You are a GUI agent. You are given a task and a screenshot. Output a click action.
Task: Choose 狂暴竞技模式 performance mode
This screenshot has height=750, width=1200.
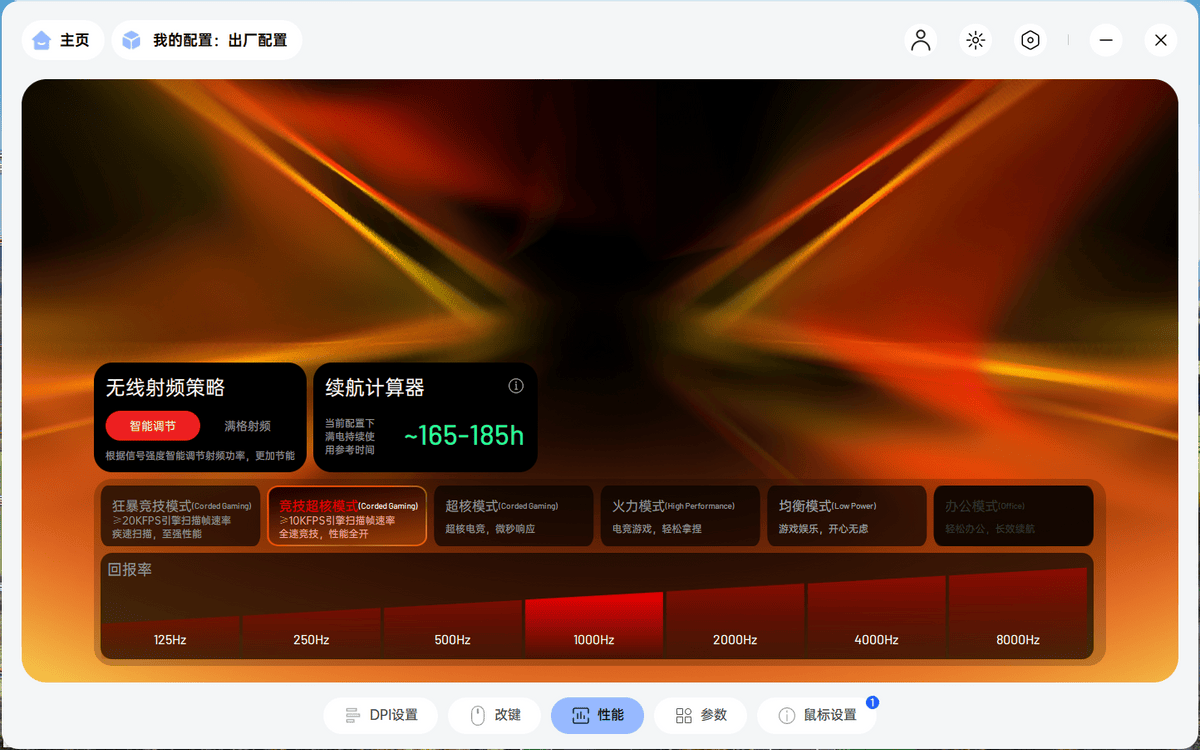click(181, 516)
